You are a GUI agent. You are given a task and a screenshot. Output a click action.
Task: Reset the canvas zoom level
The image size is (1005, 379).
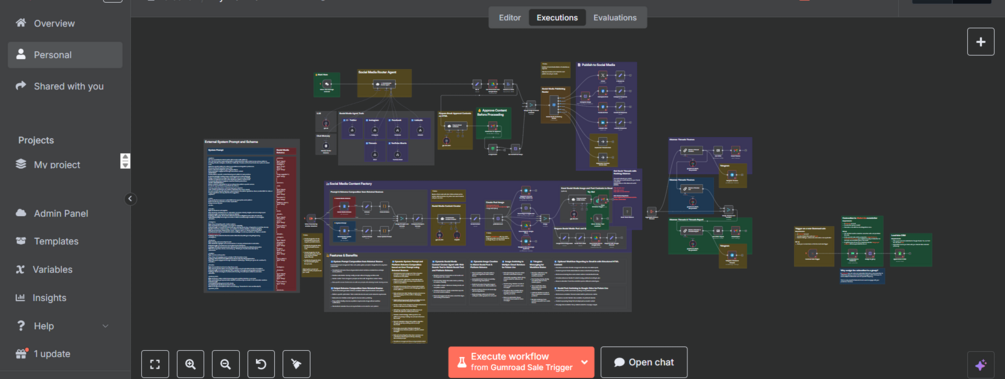click(x=261, y=364)
